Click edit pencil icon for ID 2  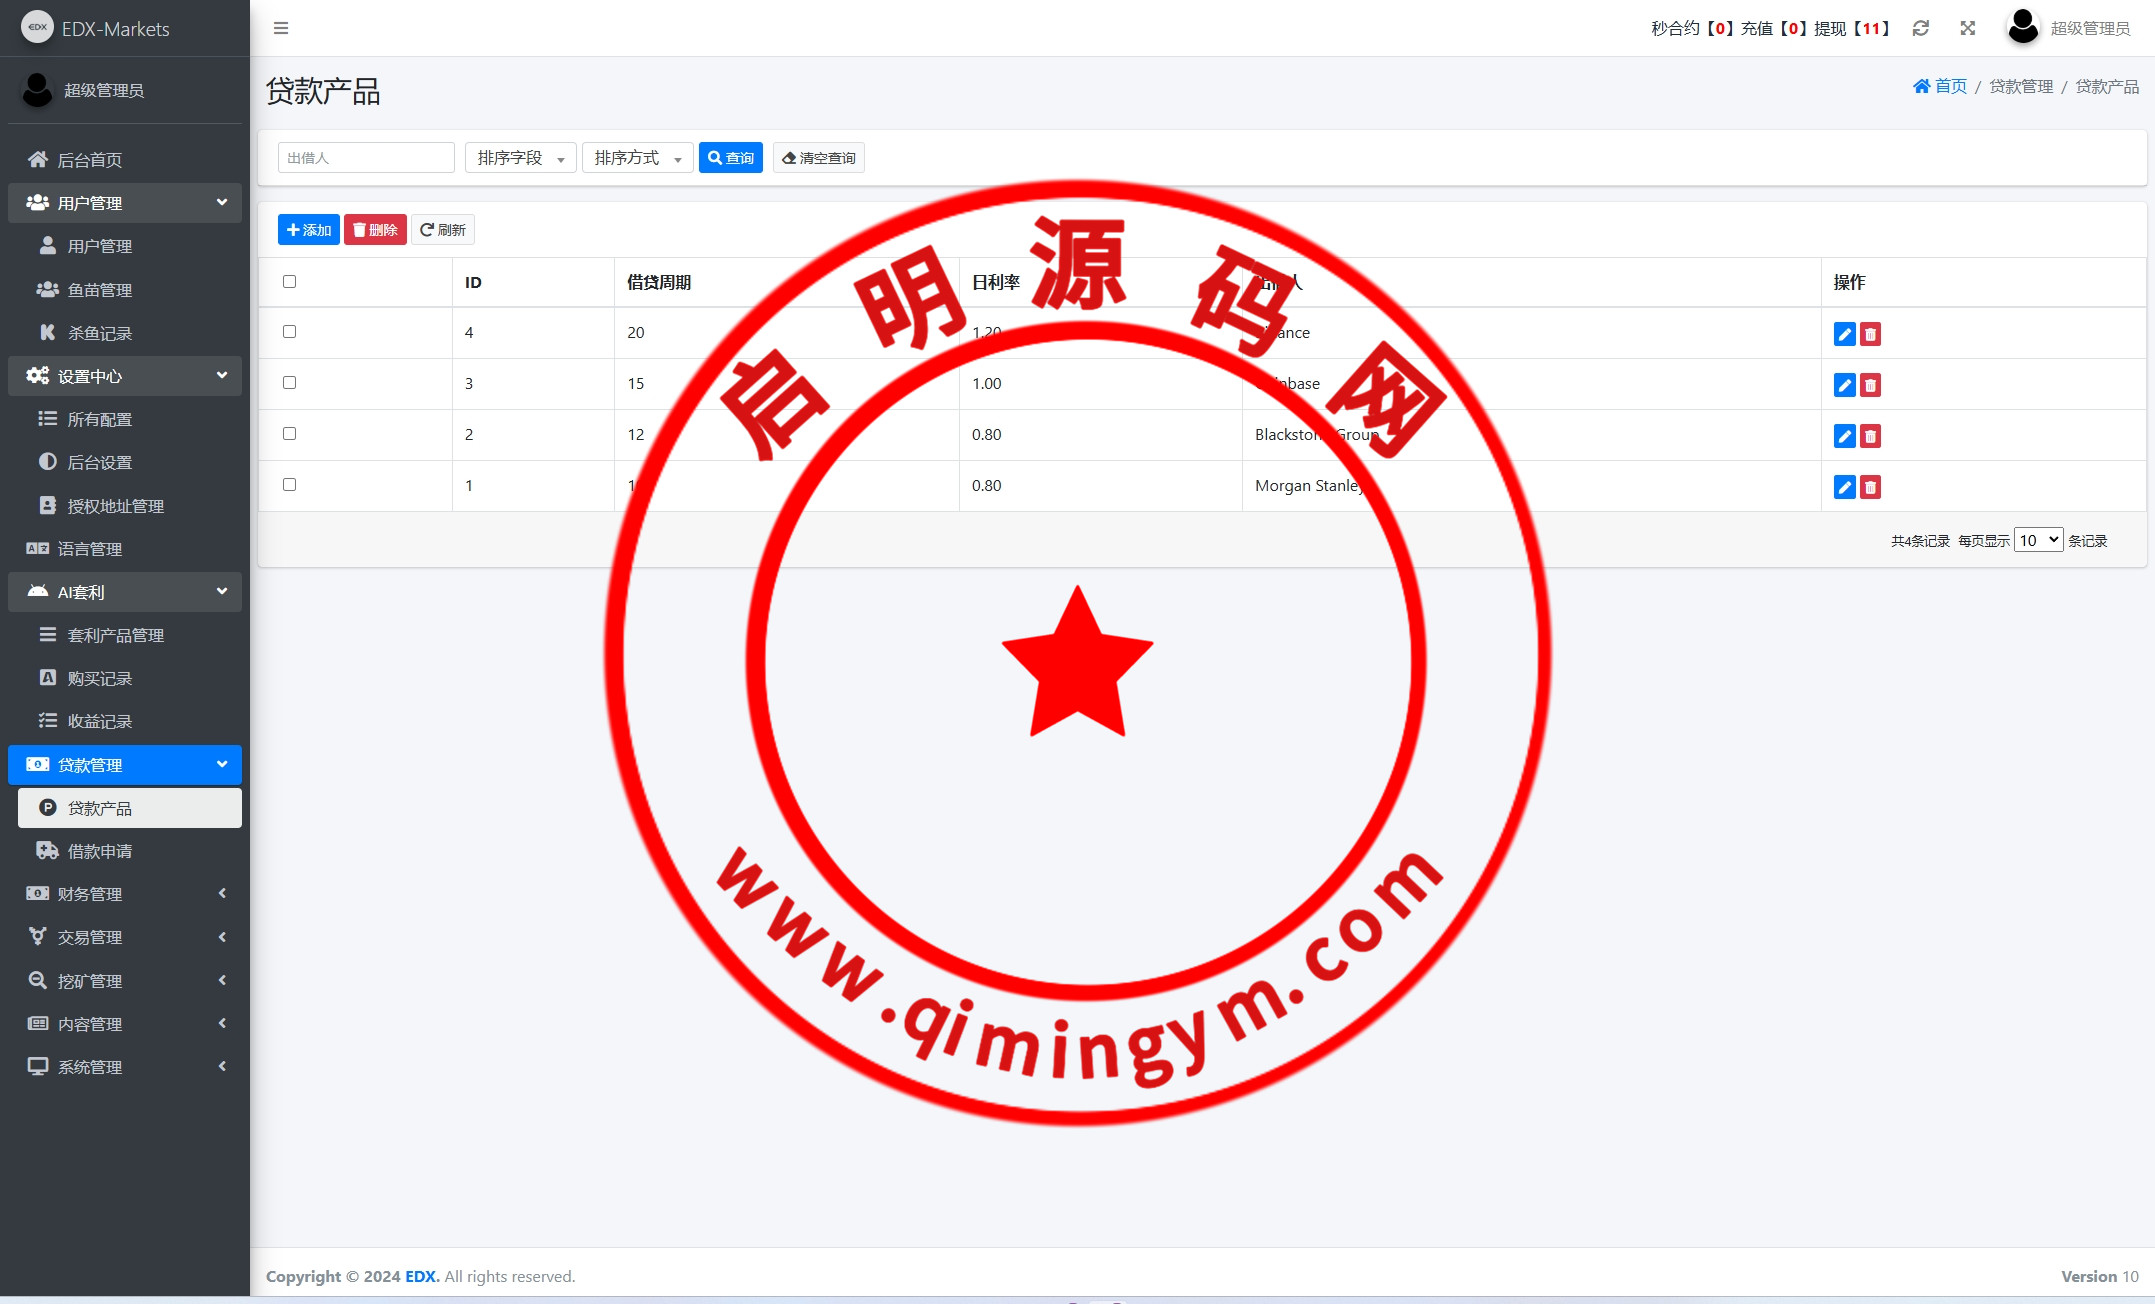click(x=1844, y=436)
